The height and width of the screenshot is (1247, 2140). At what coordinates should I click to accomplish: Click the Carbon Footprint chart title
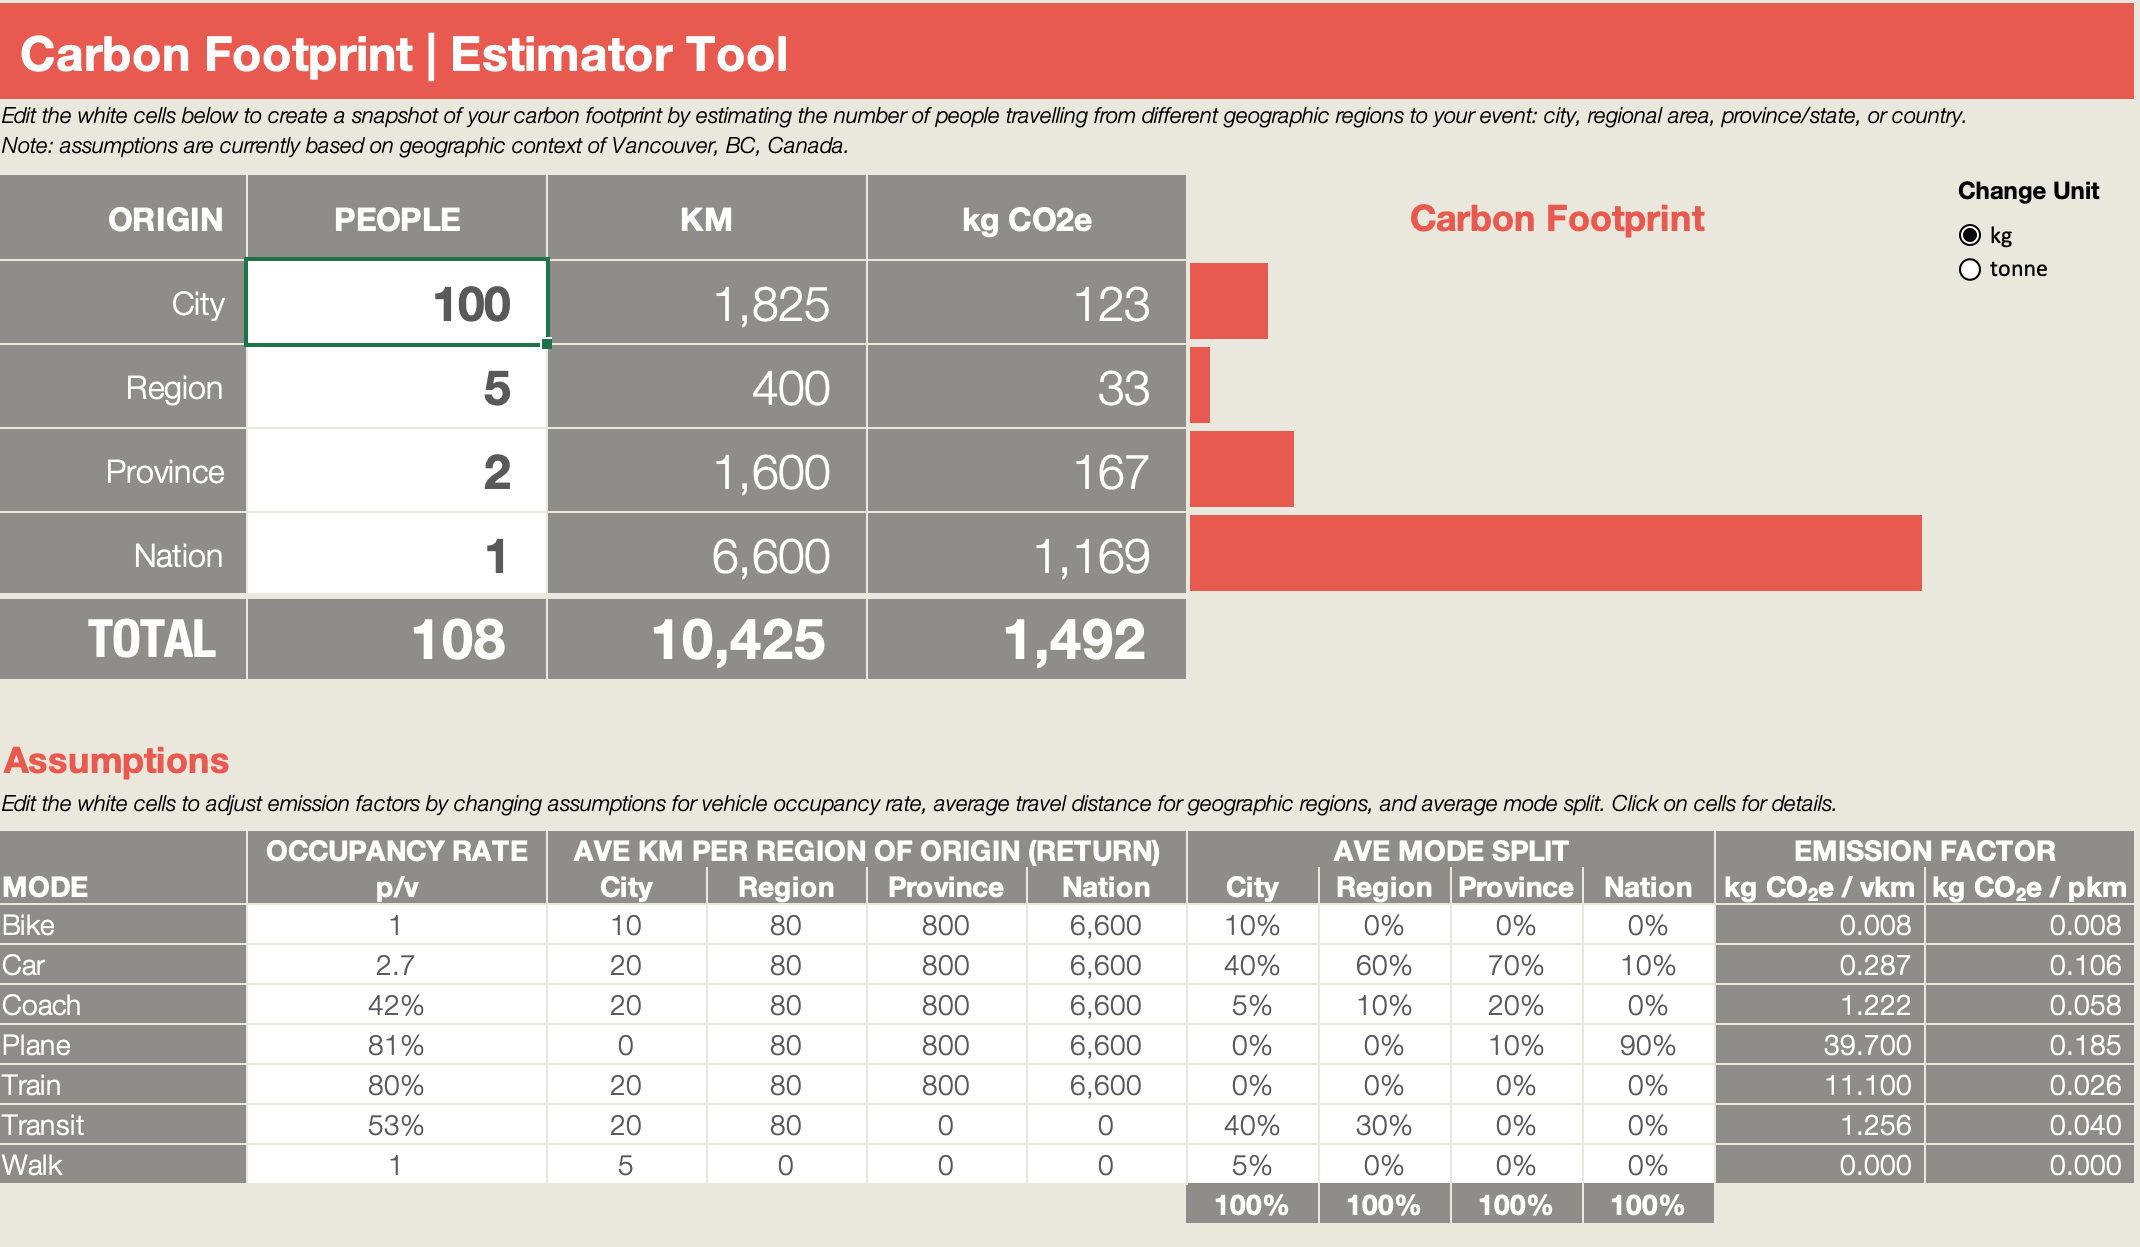[x=1557, y=218]
